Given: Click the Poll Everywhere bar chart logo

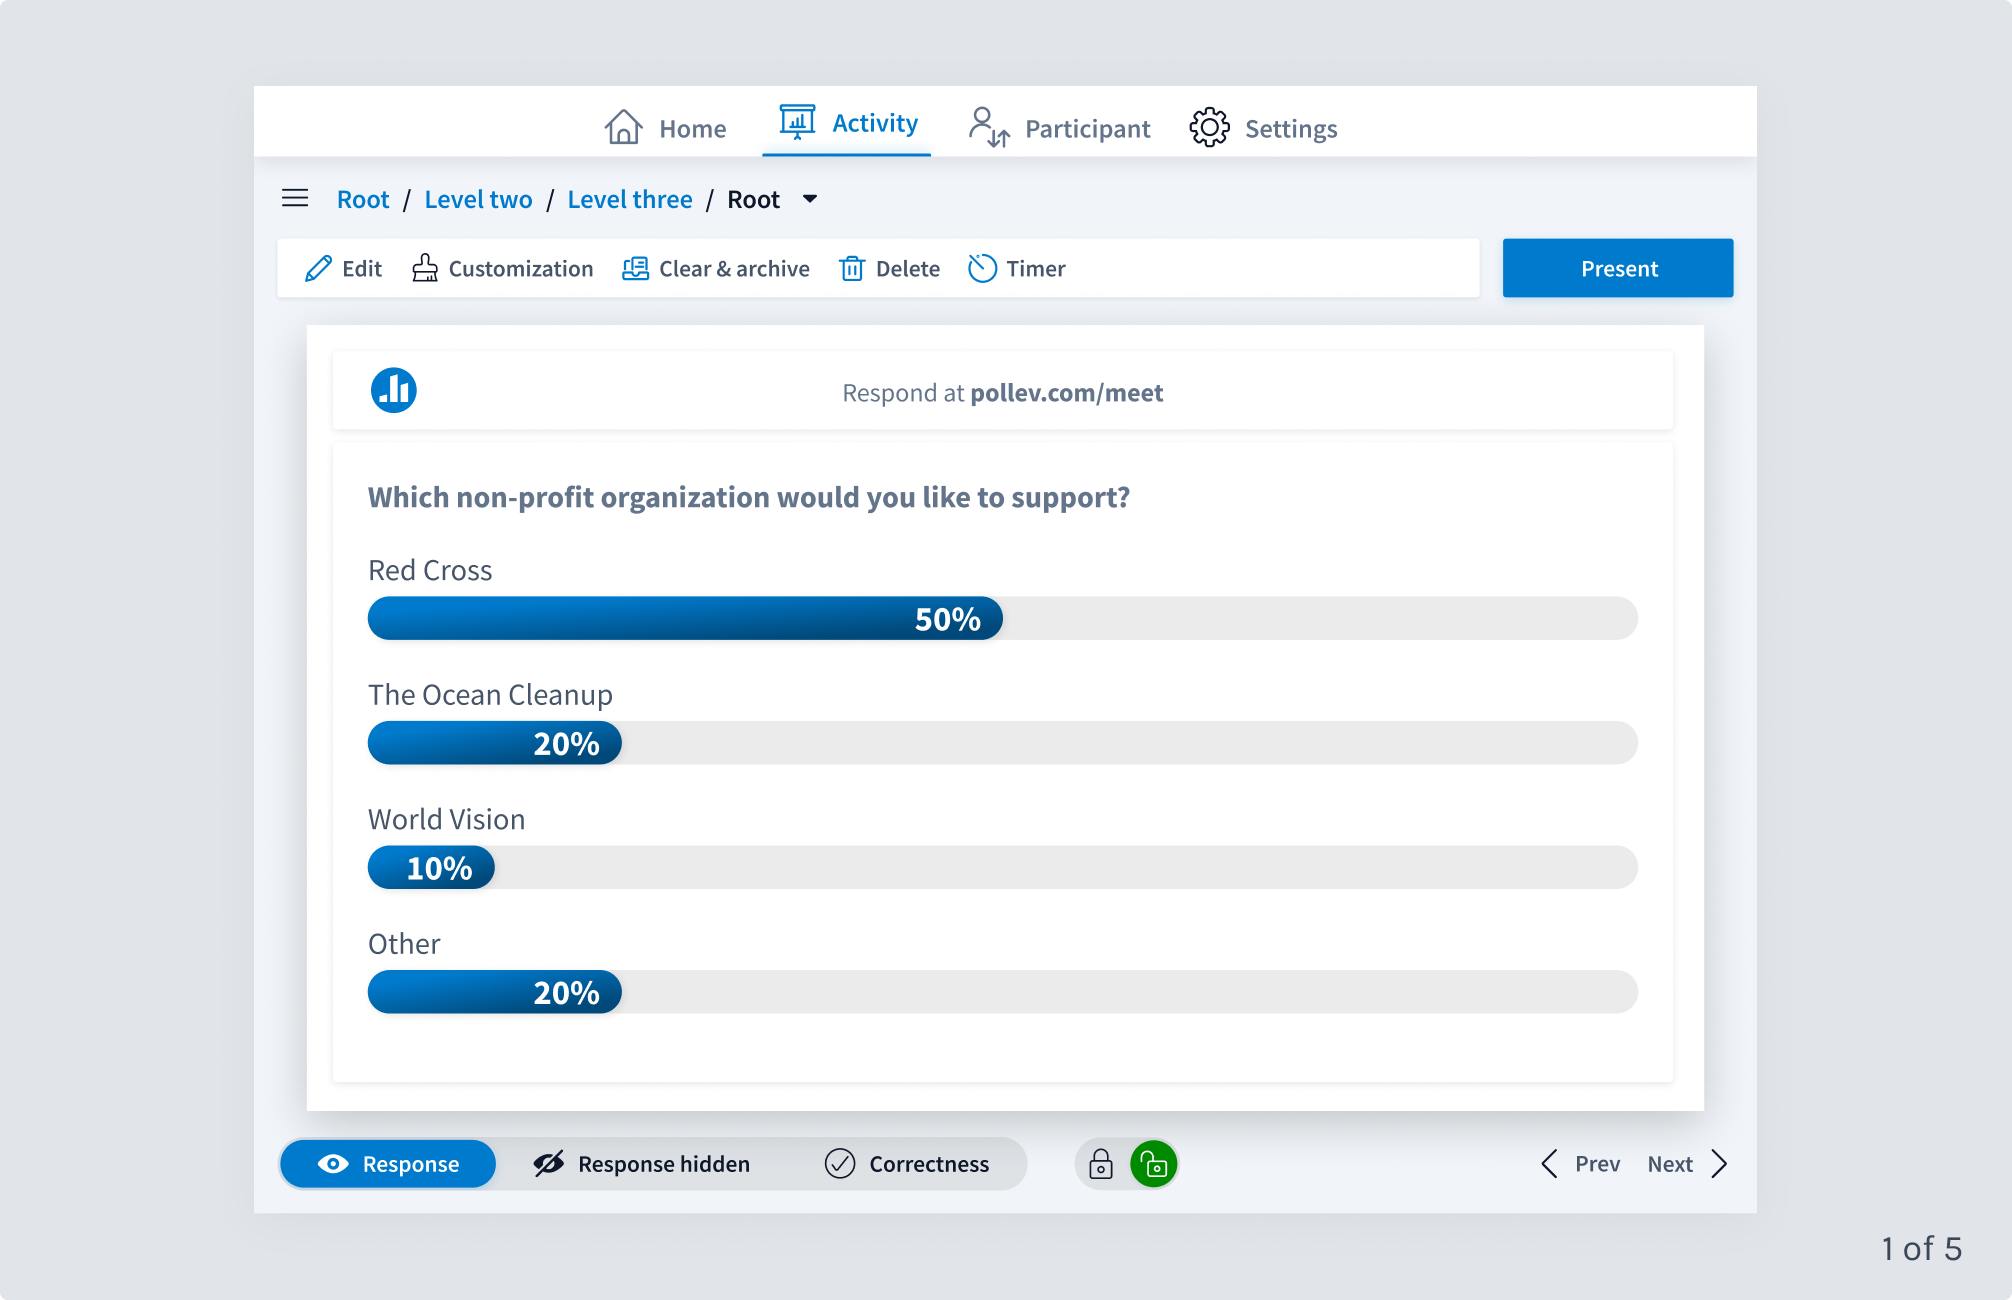Looking at the screenshot, I should click(394, 390).
